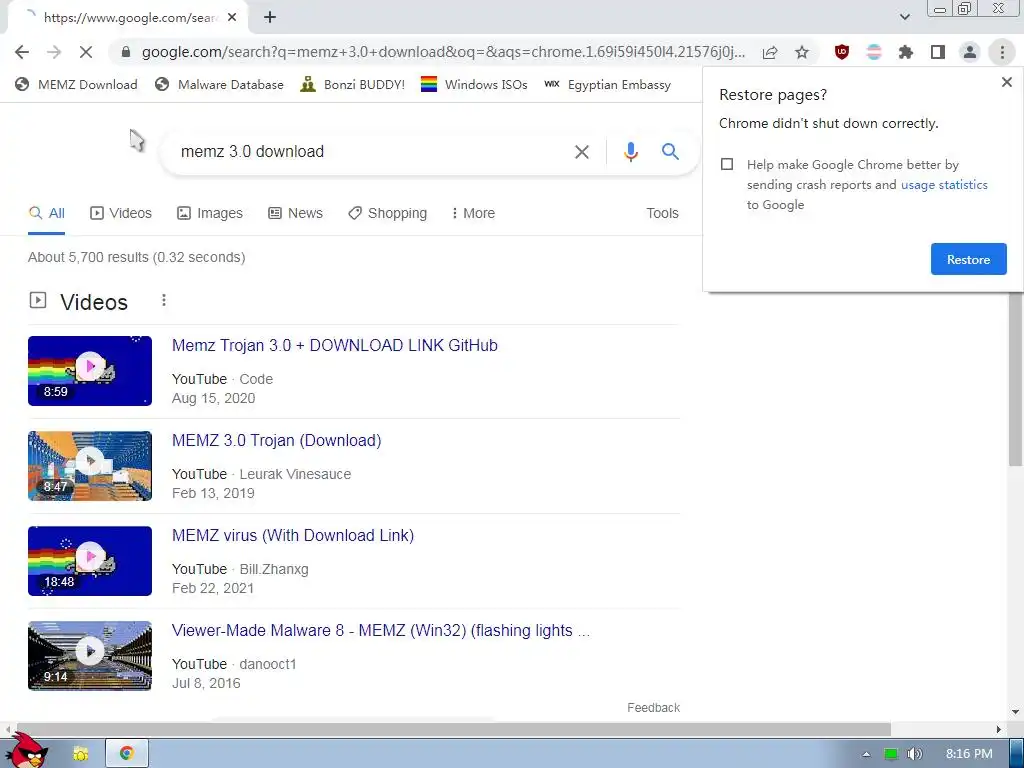Click the lock icon in address bar
Screen dimensions: 1024x768
[x=126, y=52]
